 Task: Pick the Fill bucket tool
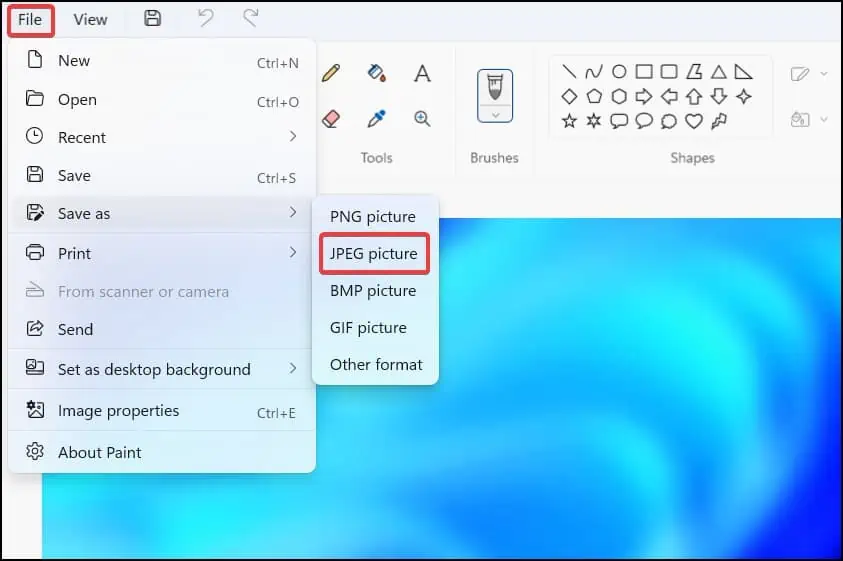coord(377,73)
